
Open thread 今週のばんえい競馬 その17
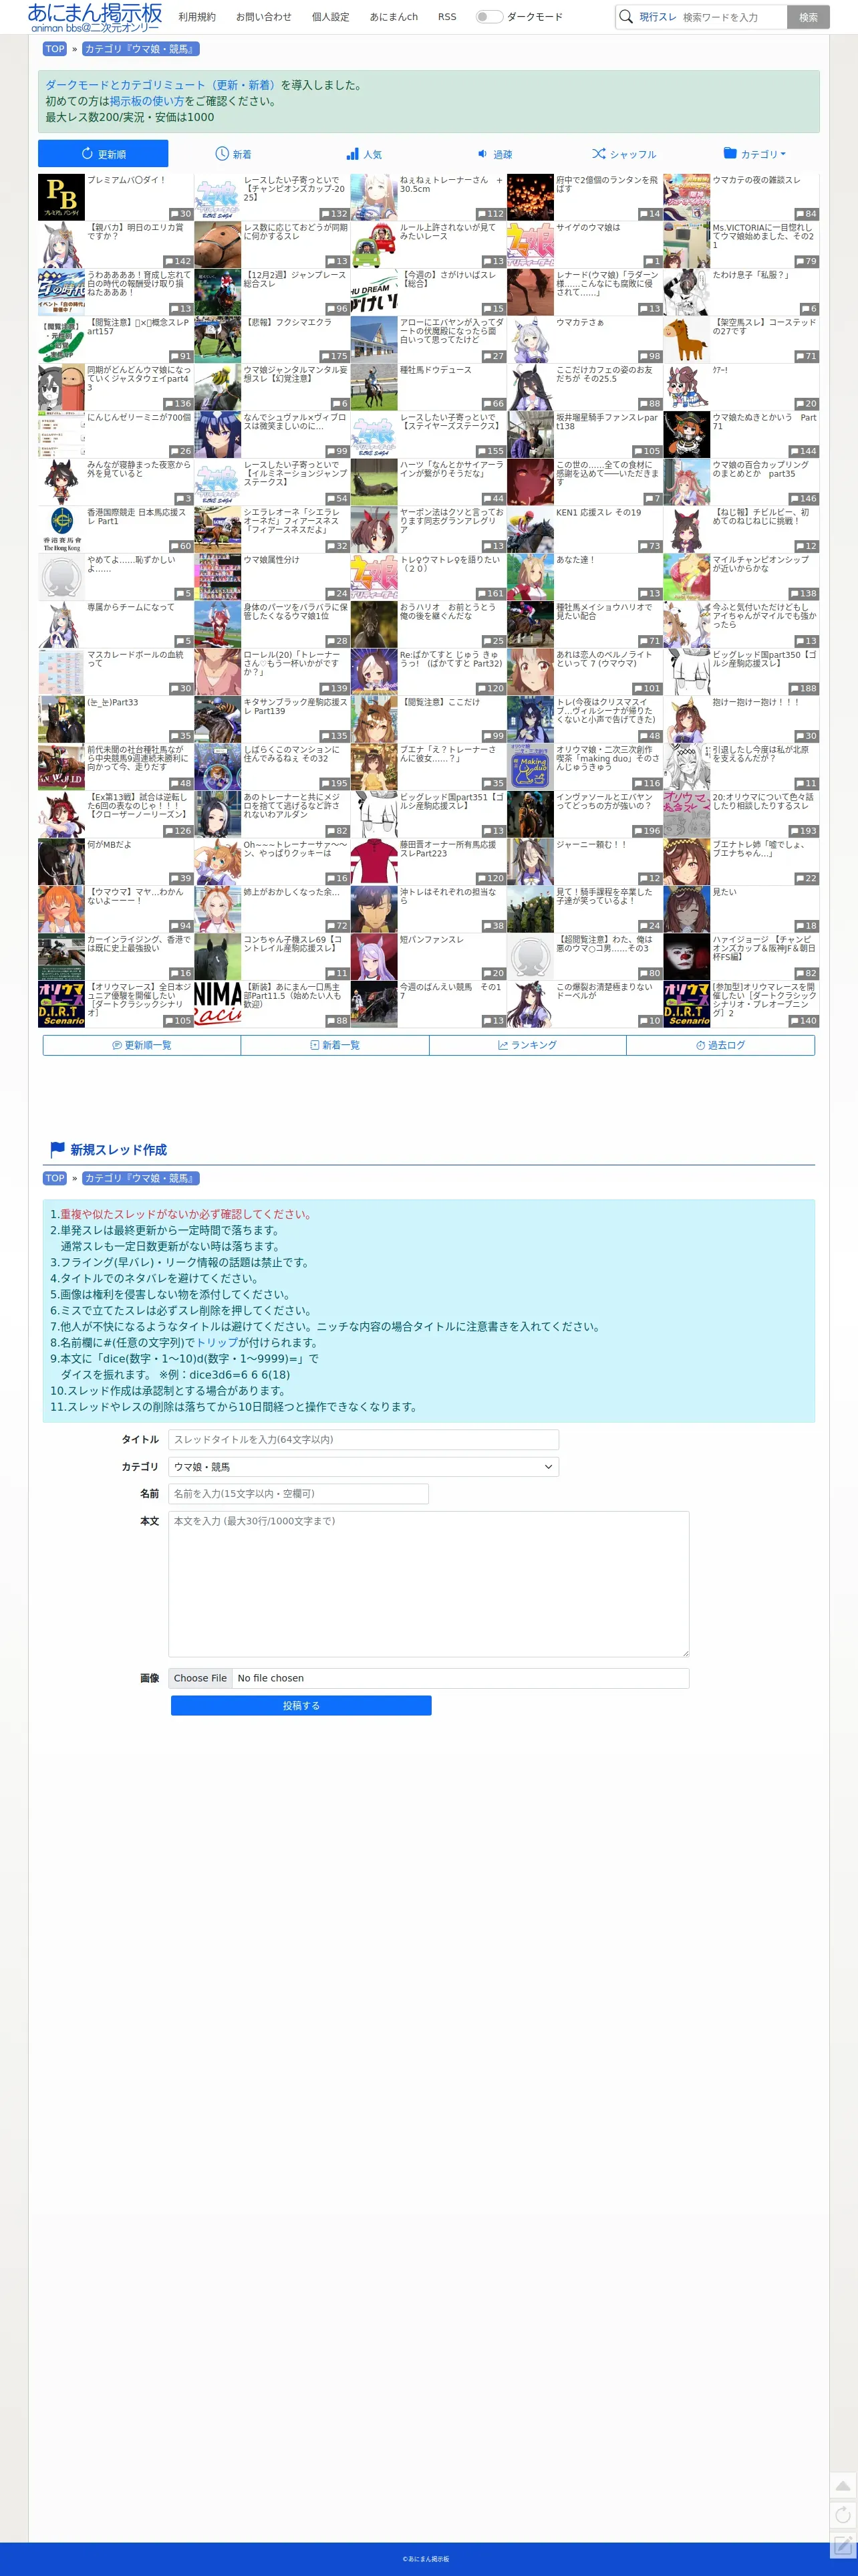click(x=451, y=991)
